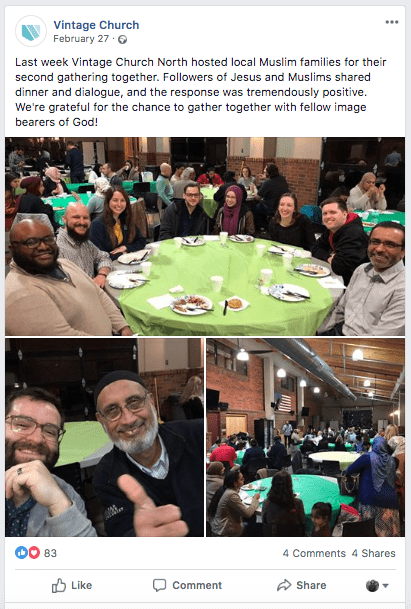Click the Vintage Church profile logo
411x609 pixels.
pyautogui.click(x=31, y=31)
